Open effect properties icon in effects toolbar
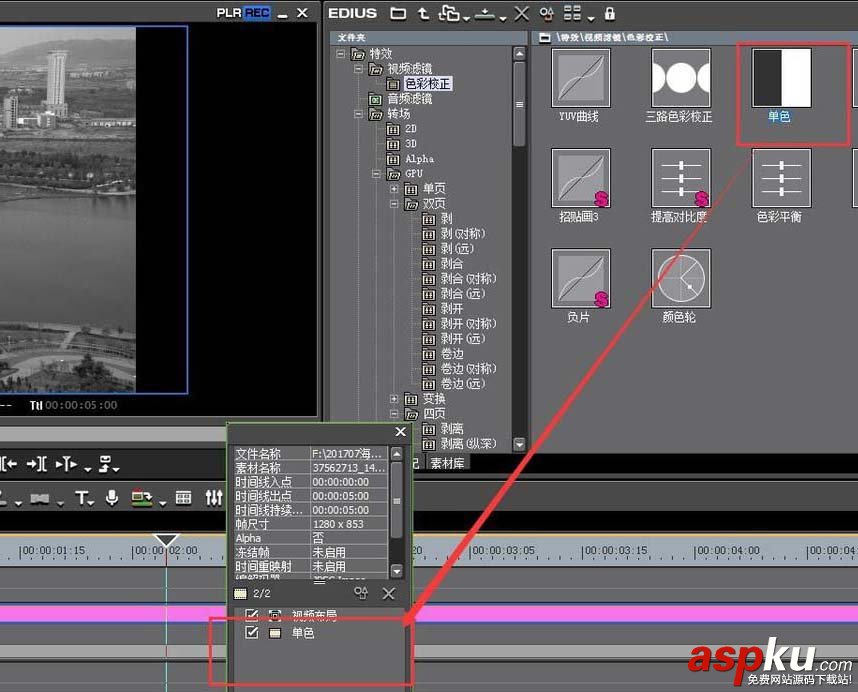The width and height of the screenshot is (858, 692). 546,14
